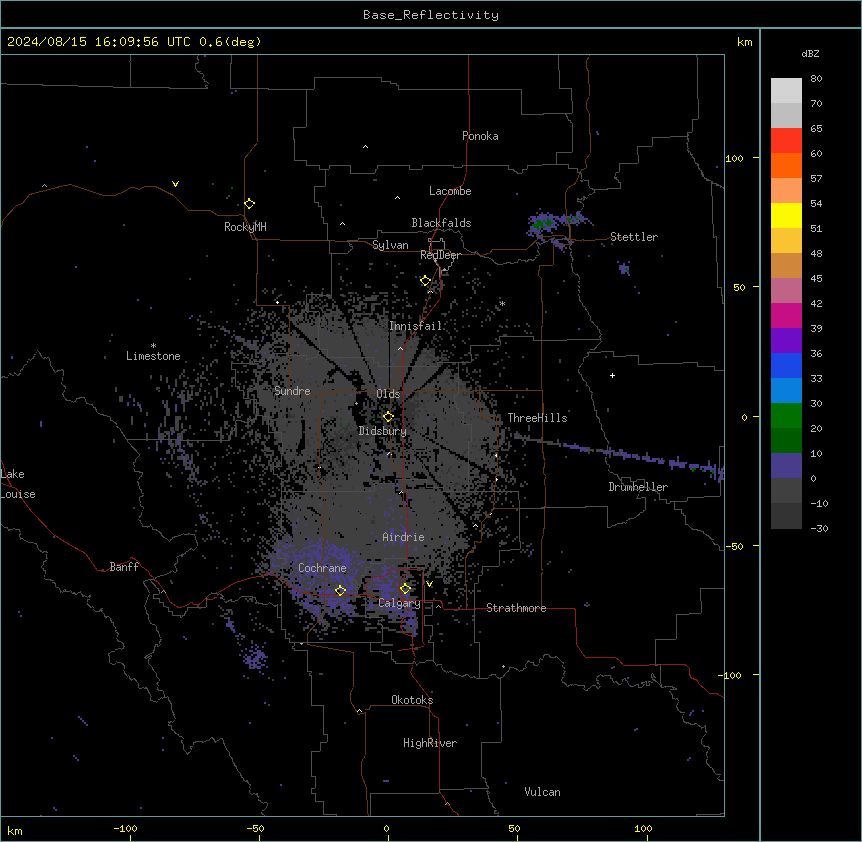Click the km unit label at bottom left
The image size is (862, 842).
[15, 831]
